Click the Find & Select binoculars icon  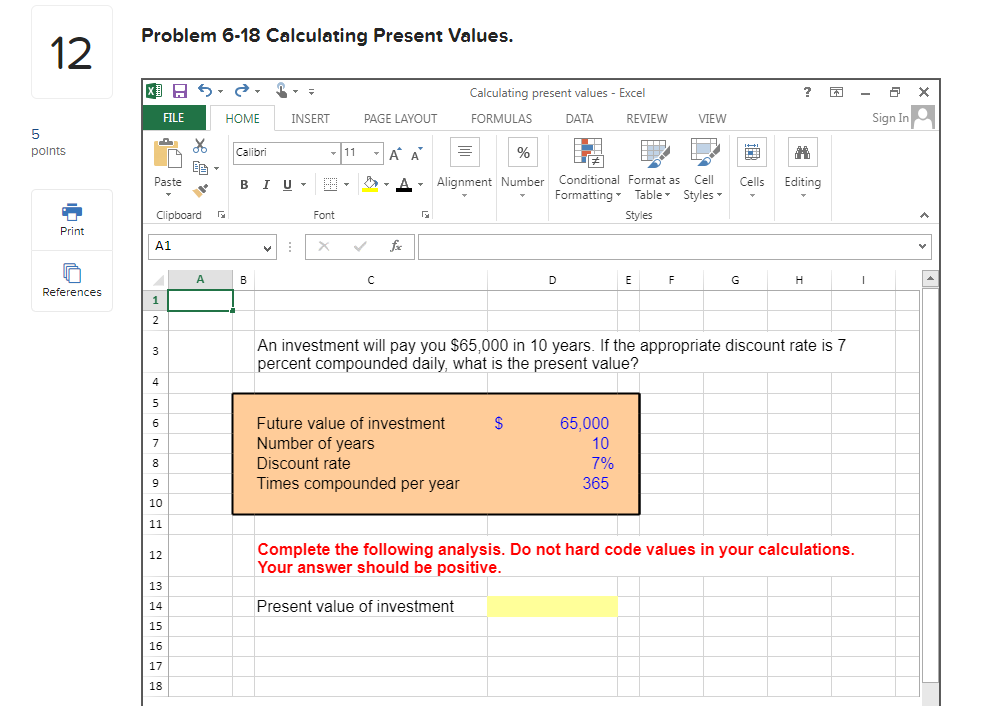[802, 150]
